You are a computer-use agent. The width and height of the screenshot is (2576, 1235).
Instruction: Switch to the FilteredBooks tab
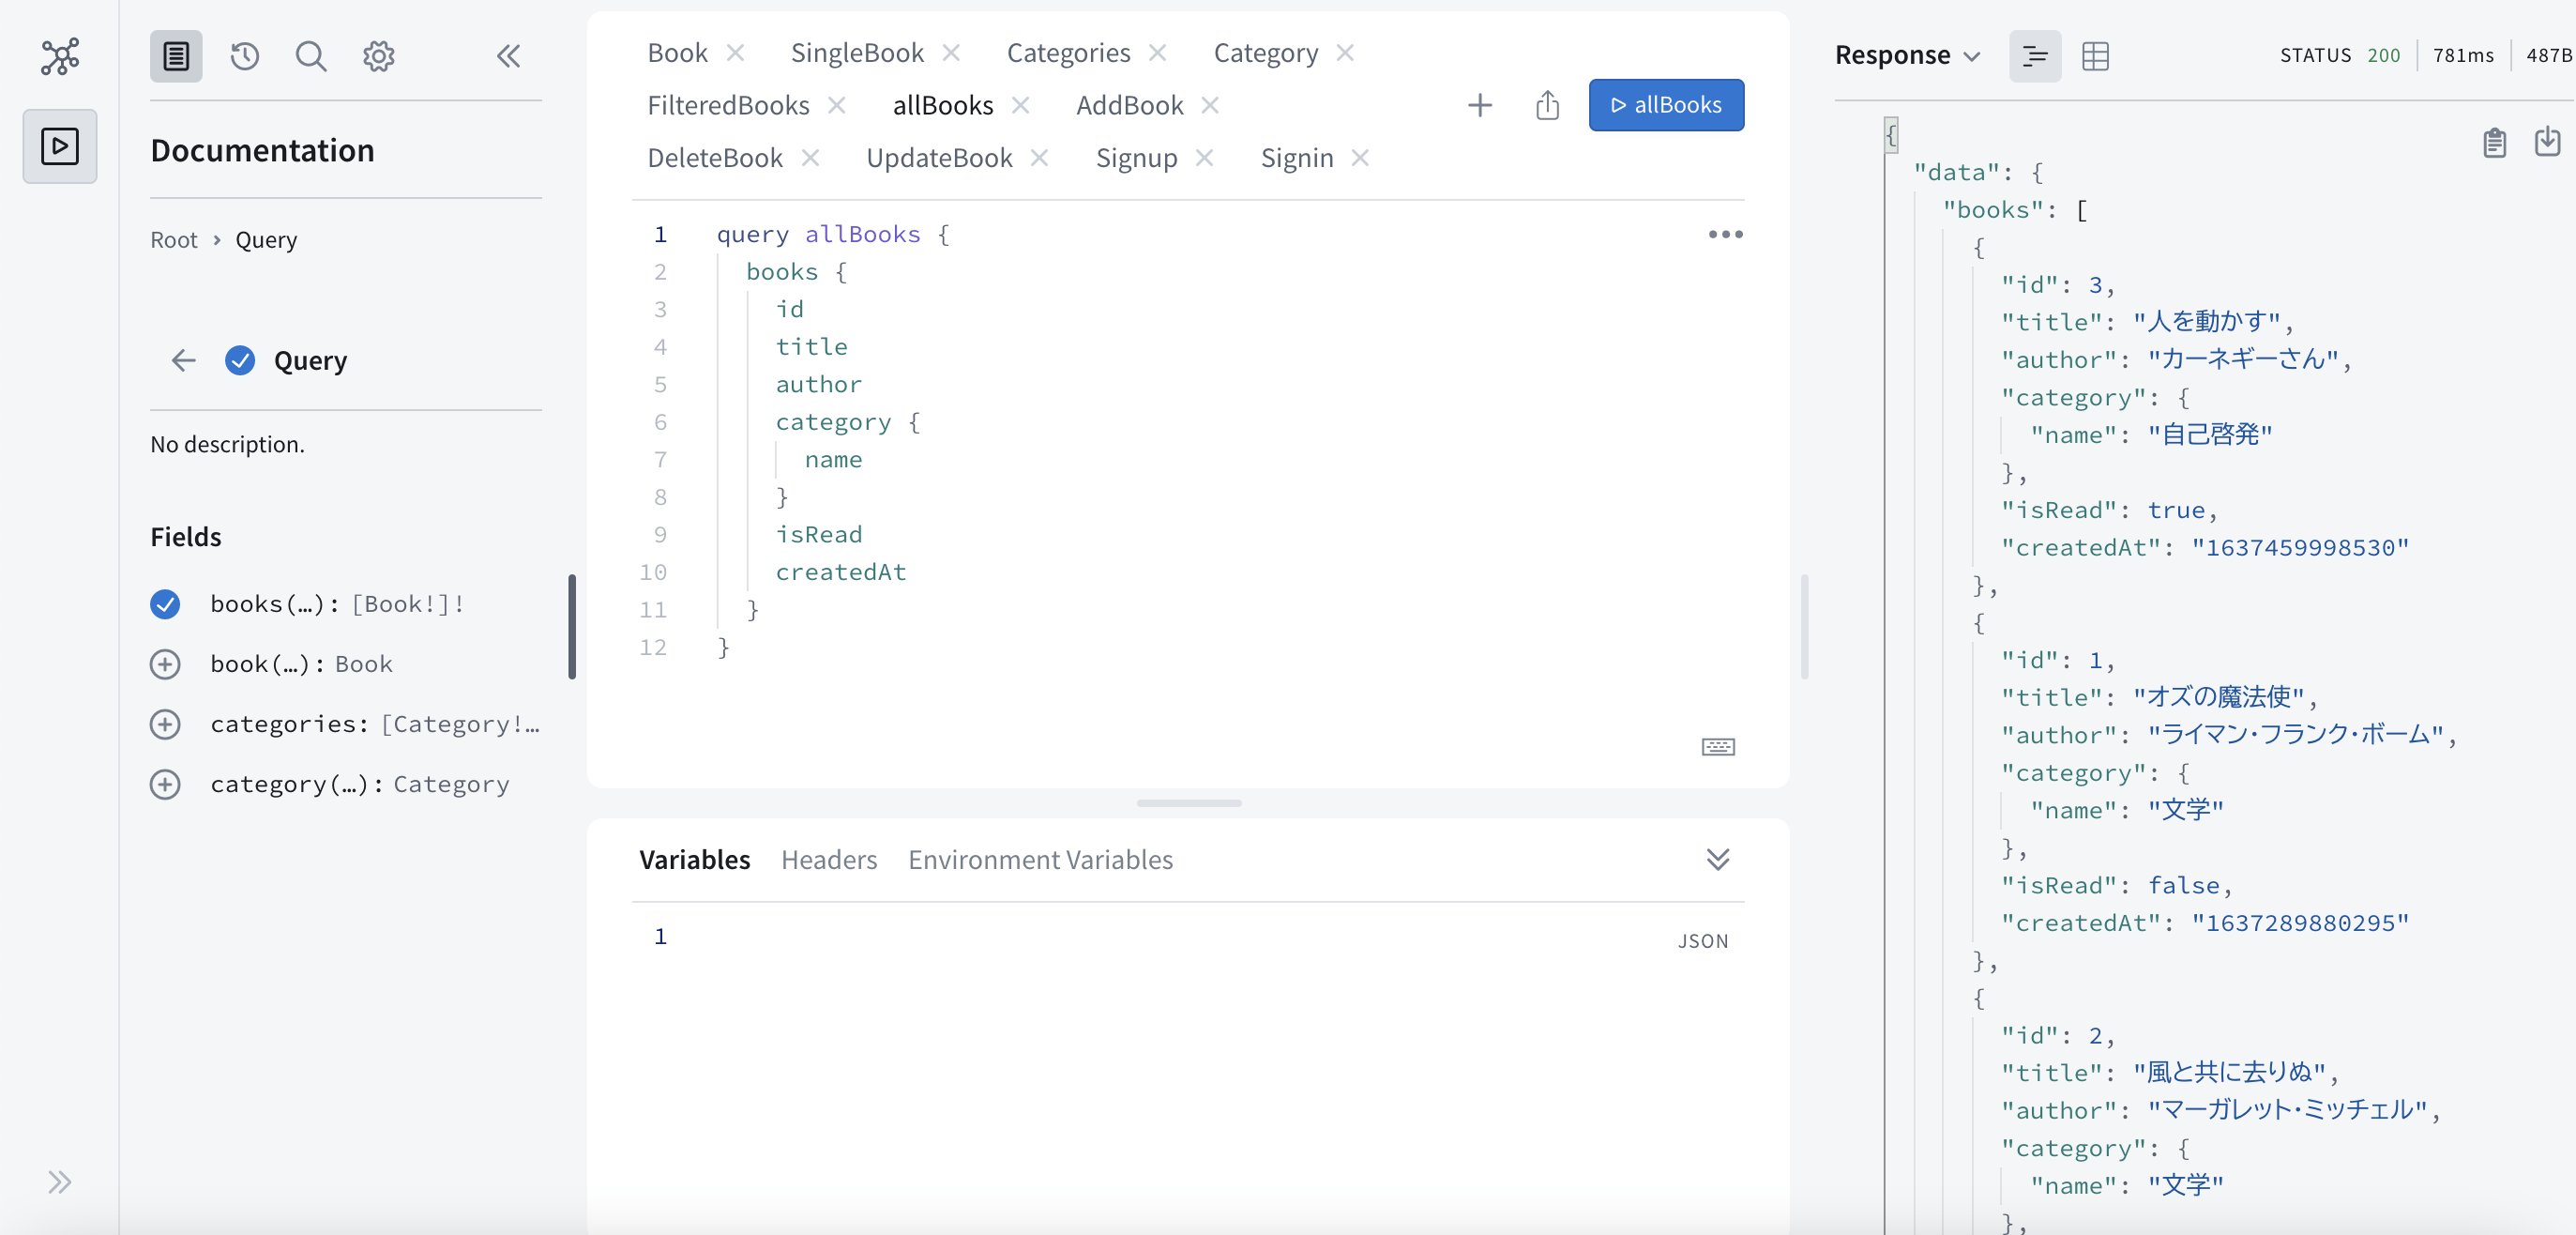coord(728,105)
